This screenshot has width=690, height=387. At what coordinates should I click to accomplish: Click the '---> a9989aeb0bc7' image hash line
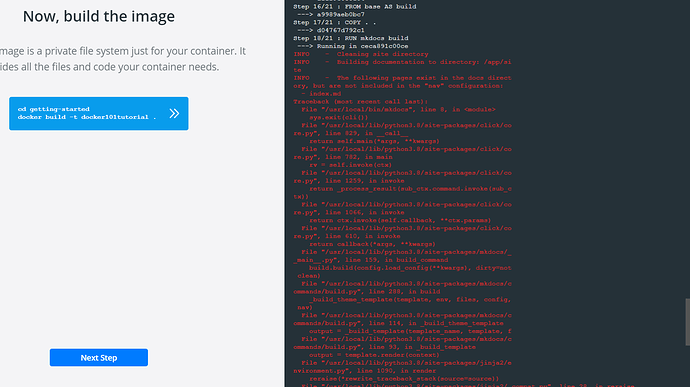point(331,15)
